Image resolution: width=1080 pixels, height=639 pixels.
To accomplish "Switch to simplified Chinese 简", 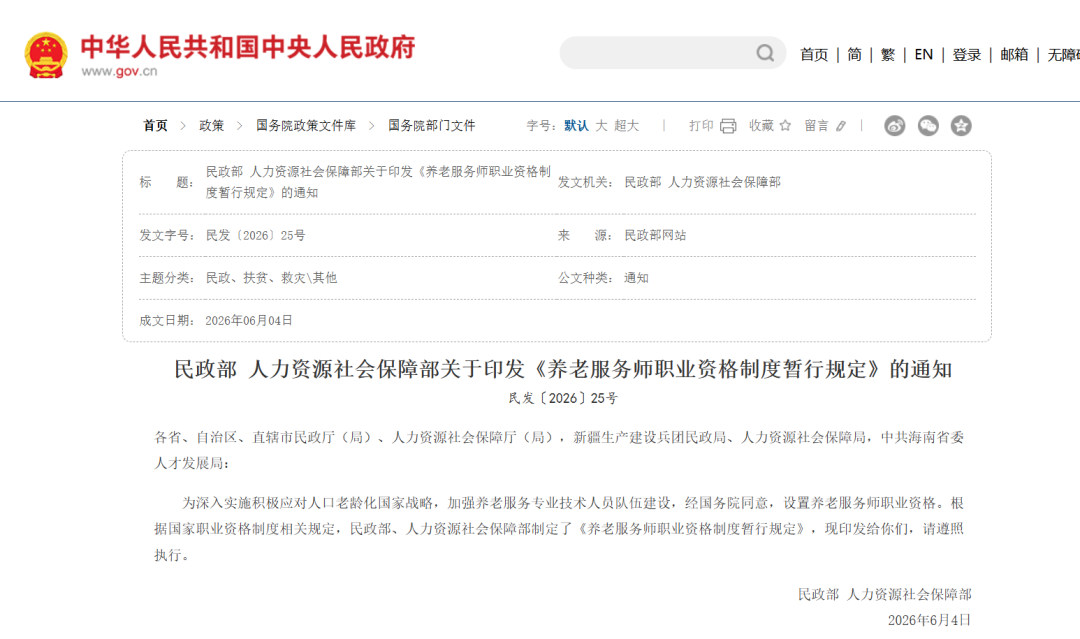I will tap(854, 54).
